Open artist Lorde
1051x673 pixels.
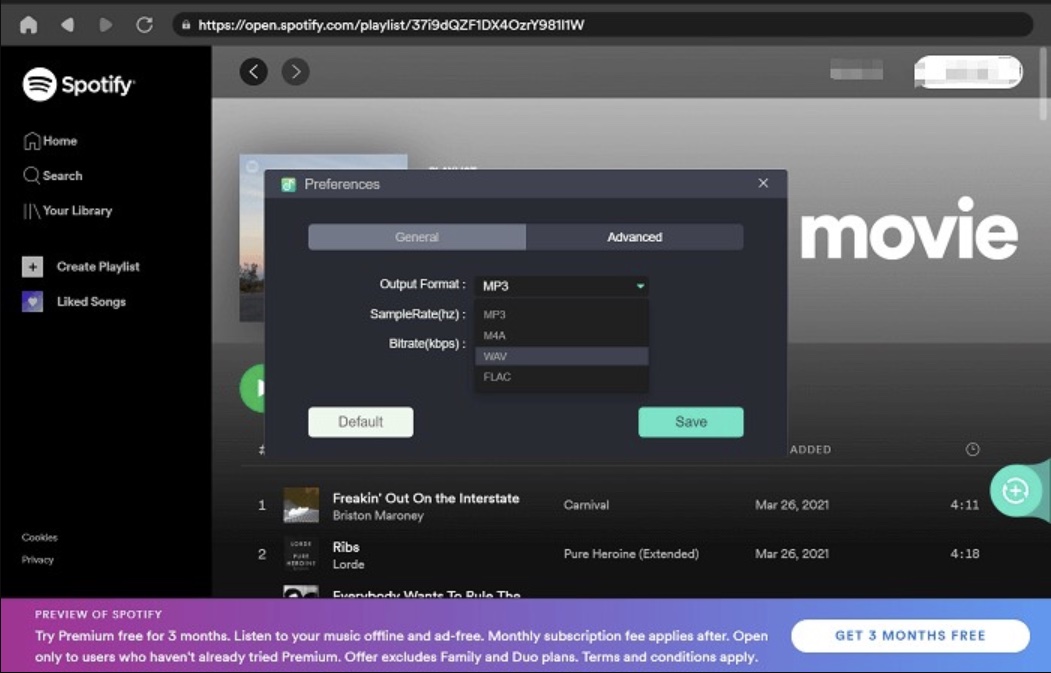tap(349, 564)
